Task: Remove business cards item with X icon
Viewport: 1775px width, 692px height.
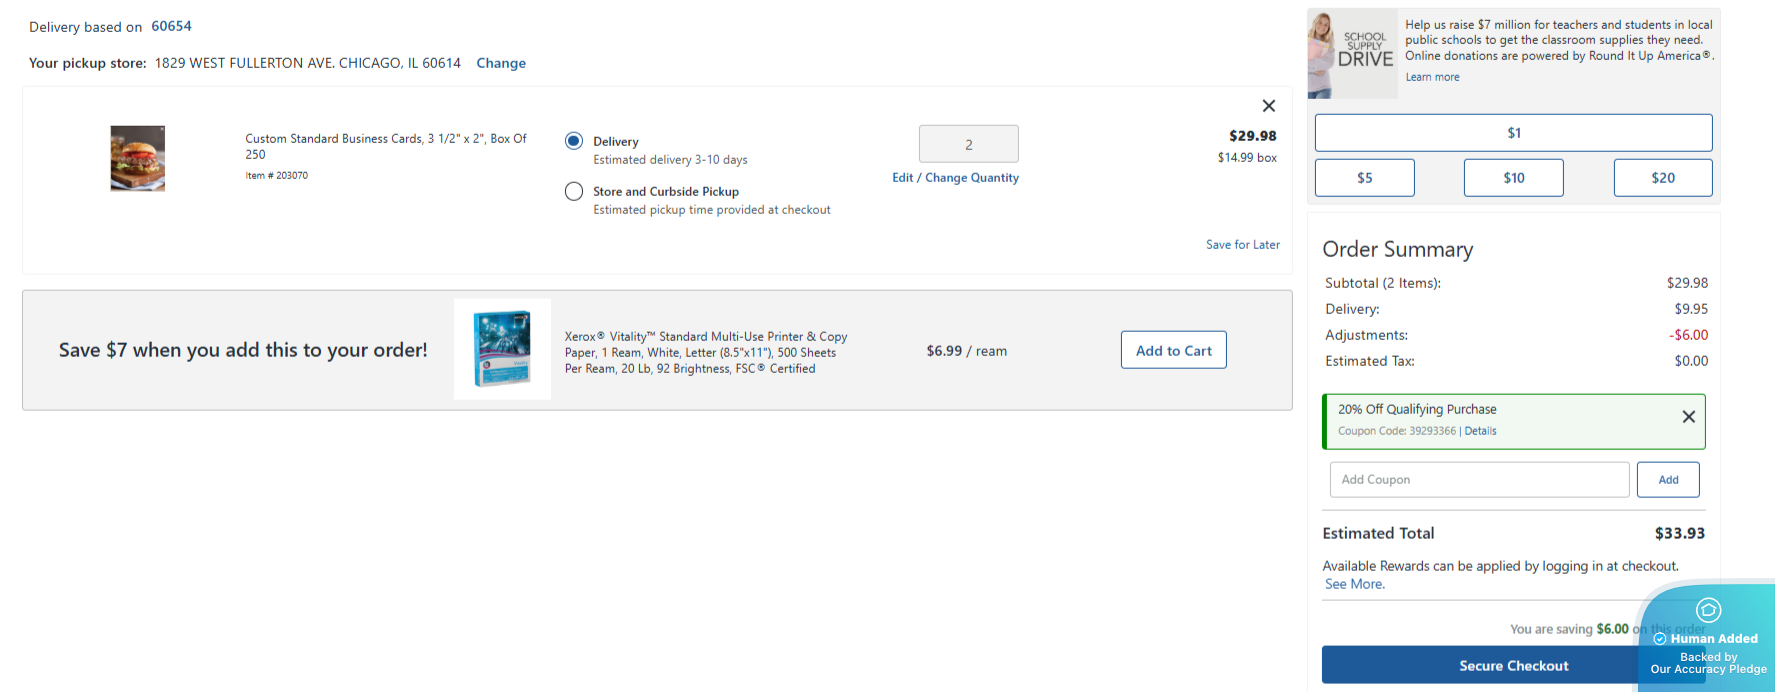Action: (1268, 106)
